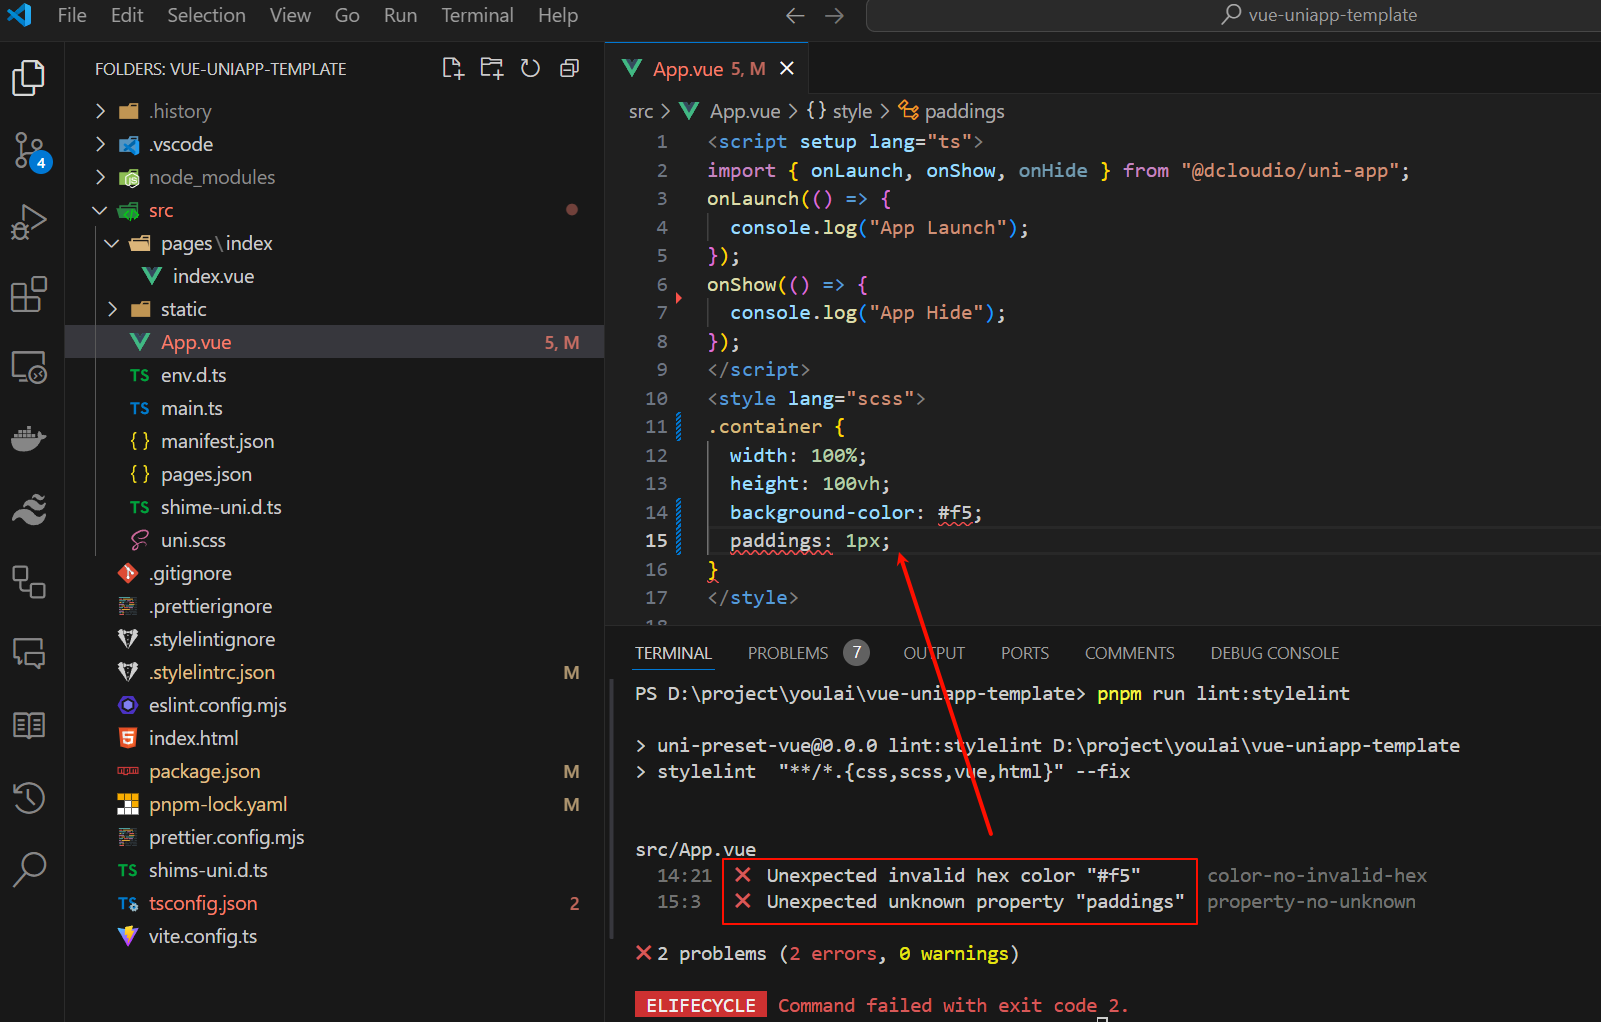Open package.json in the explorer
Image resolution: width=1601 pixels, height=1022 pixels.
(204, 771)
